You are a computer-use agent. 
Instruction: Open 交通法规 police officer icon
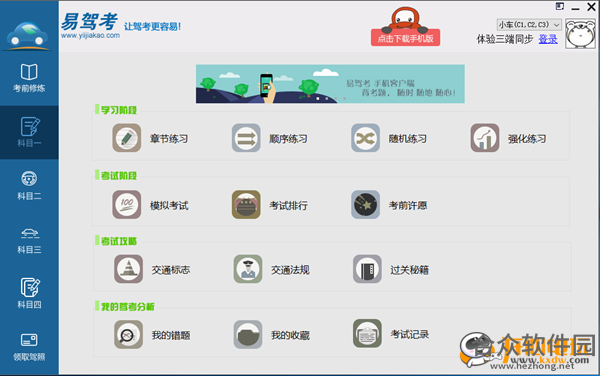pos(248,269)
